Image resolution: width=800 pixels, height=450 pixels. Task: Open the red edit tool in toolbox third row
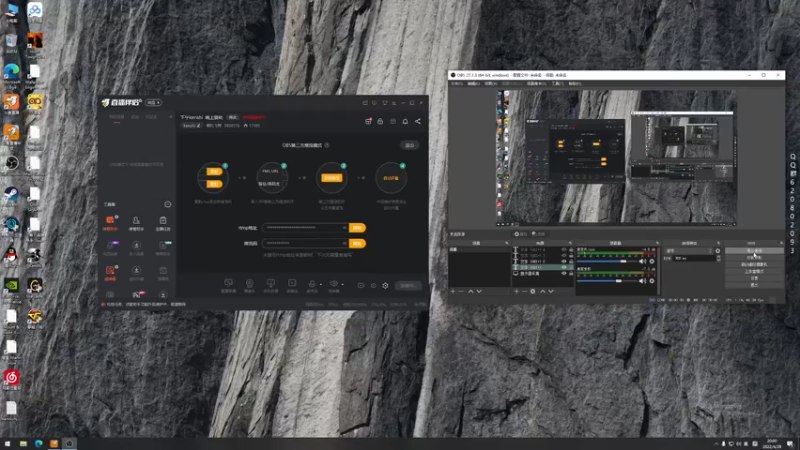click(x=110, y=270)
